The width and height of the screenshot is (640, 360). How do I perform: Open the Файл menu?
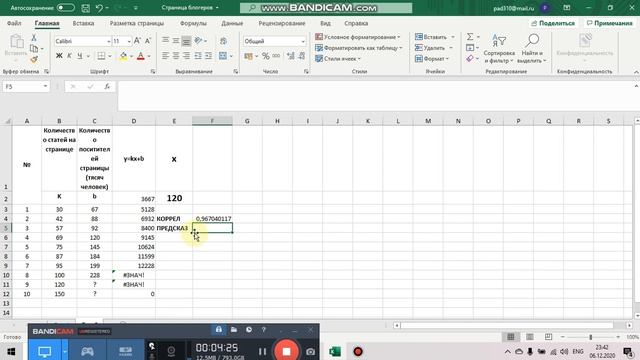click(x=14, y=23)
